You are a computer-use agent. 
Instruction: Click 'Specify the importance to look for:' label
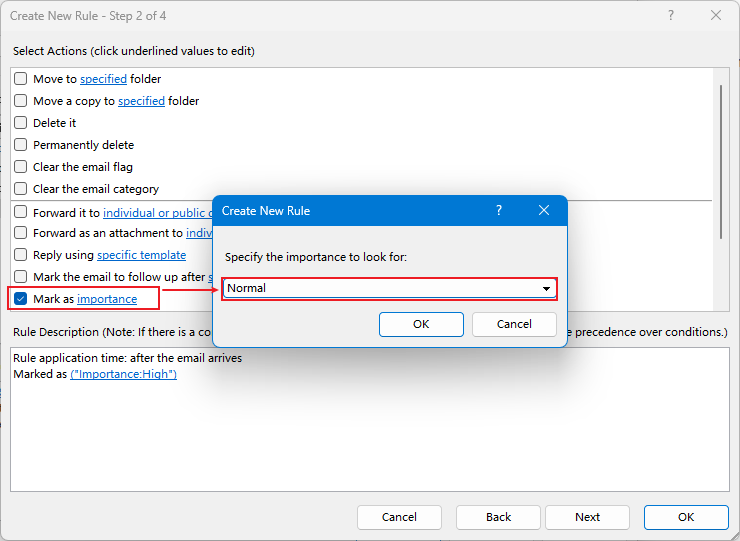(316, 257)
